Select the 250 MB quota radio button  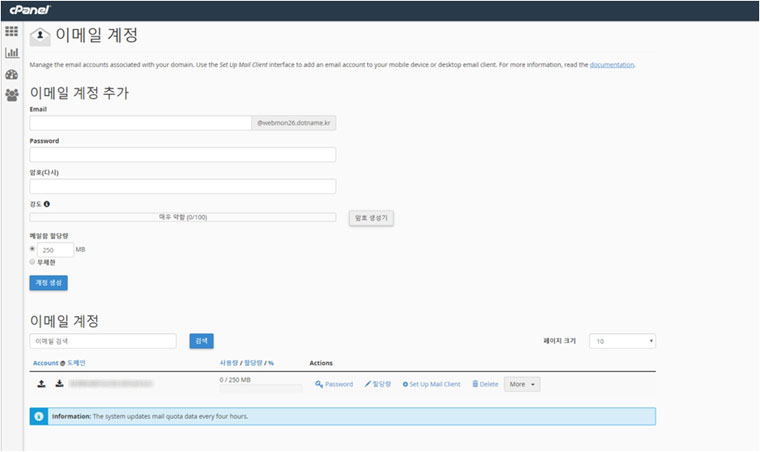pos(33,249)
